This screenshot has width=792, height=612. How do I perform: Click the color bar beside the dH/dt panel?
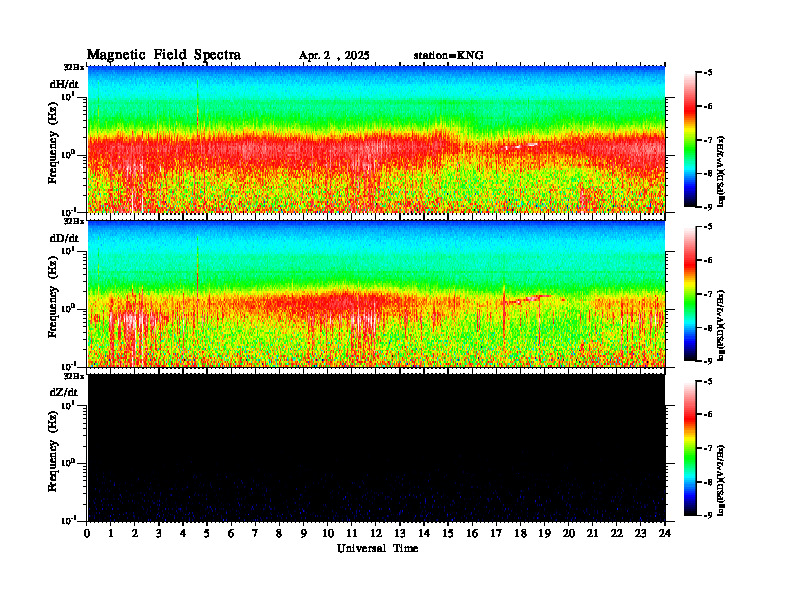tap(689, 140)
